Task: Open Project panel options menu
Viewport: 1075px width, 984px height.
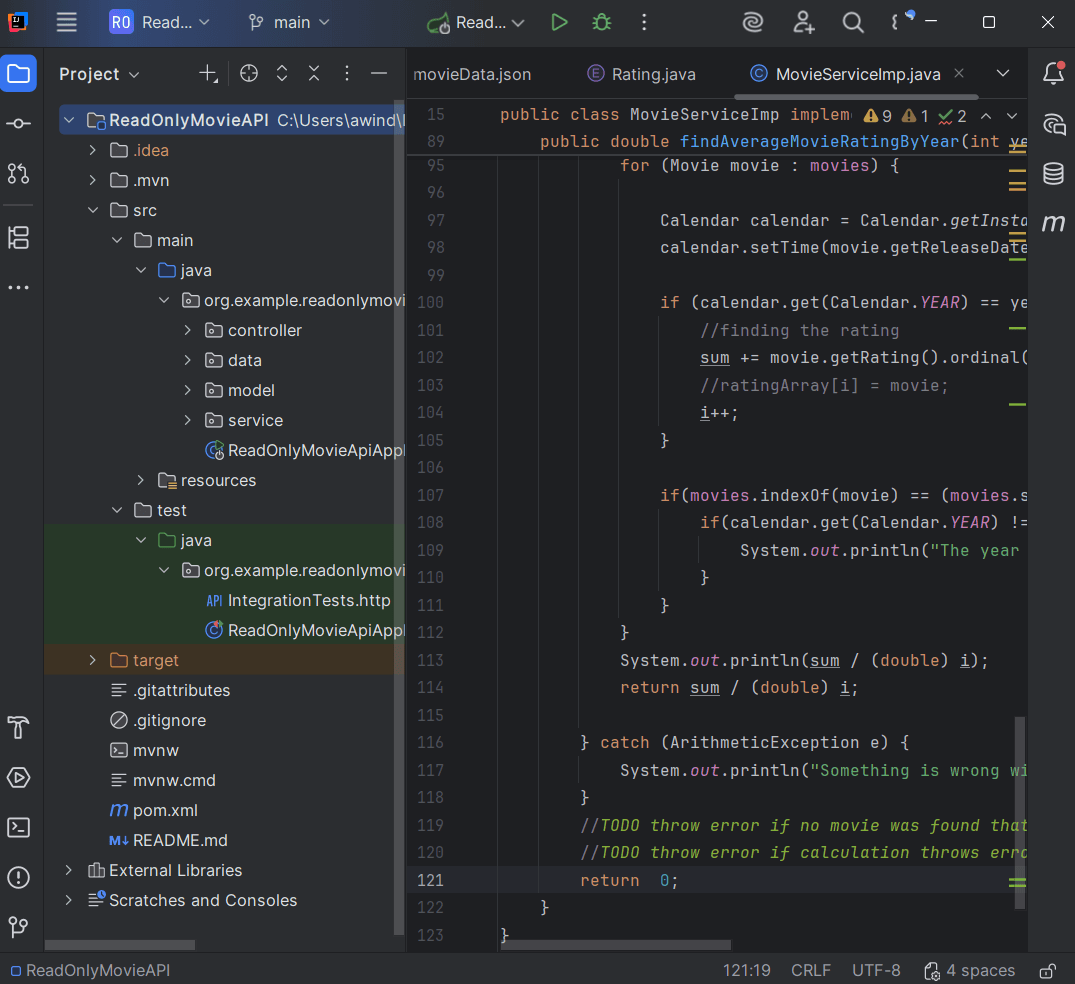Action: click(347, 73)
